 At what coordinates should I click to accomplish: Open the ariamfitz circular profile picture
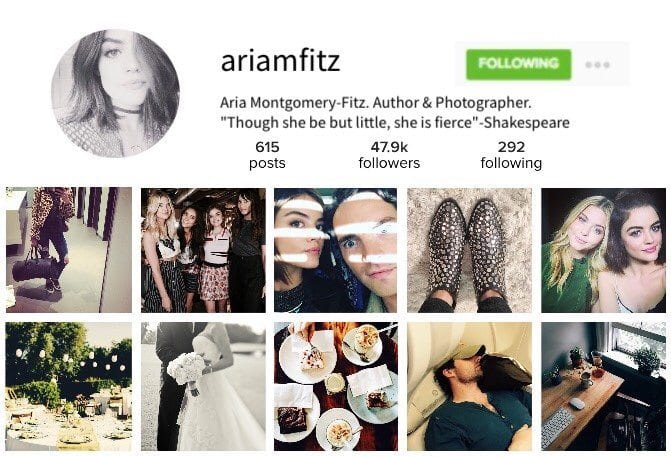(116, 93)
